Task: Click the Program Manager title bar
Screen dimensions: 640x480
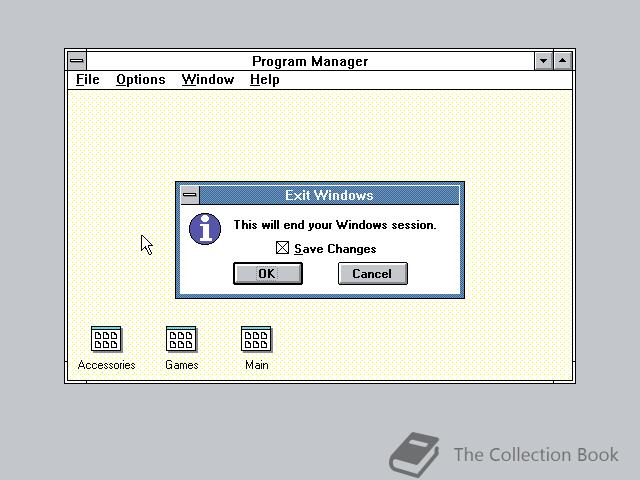Action: point(310,61)
